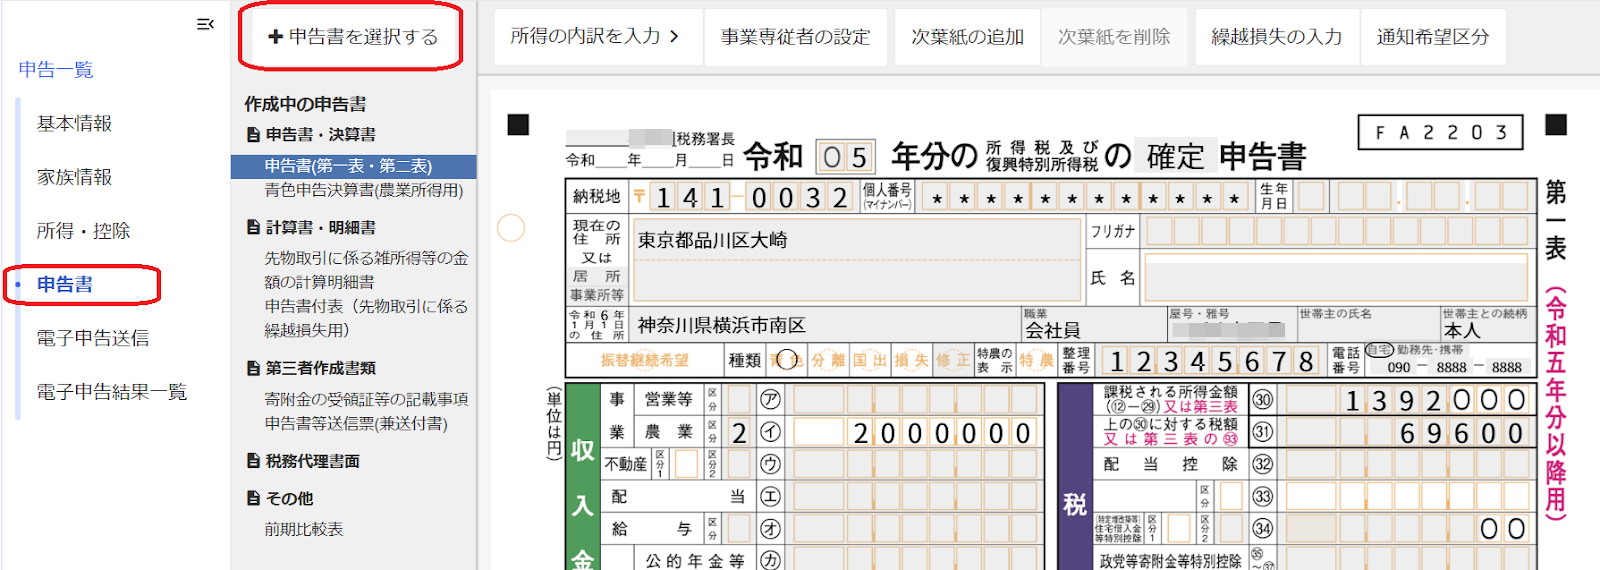Click 不動産 income amount field

pos(914,464)
